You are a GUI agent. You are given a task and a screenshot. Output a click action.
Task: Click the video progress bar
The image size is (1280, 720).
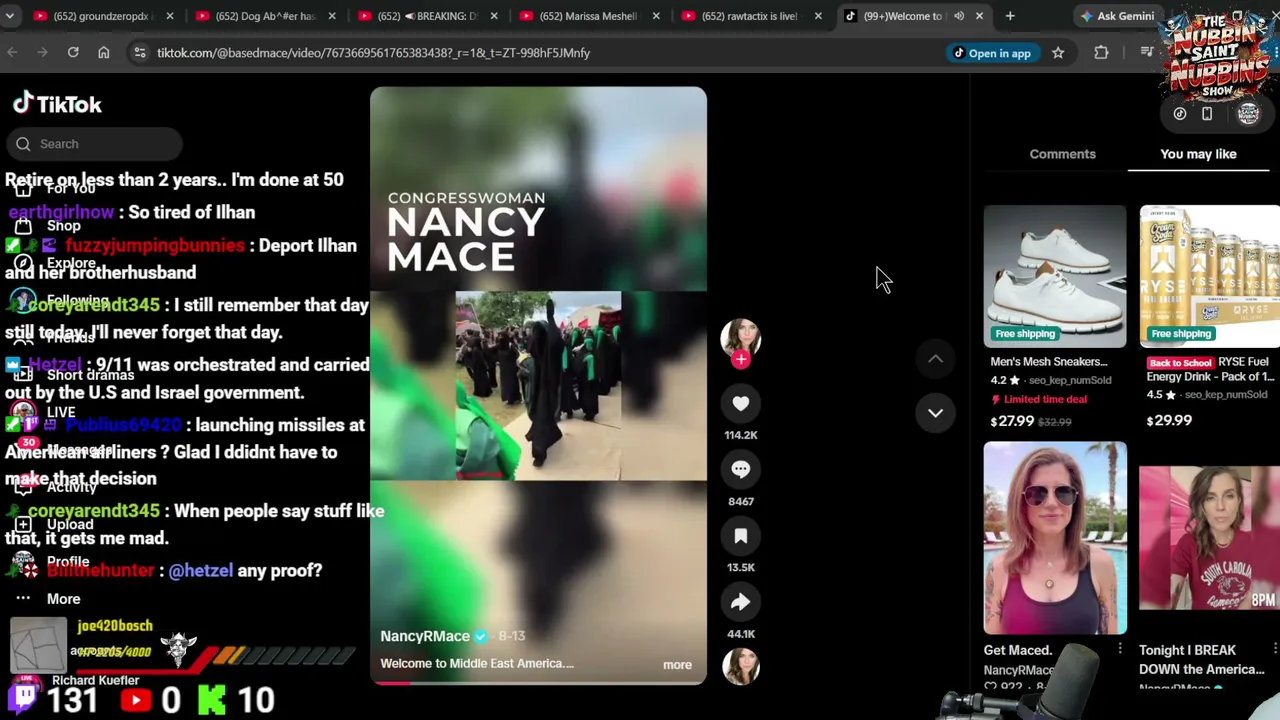pos(538,683)
